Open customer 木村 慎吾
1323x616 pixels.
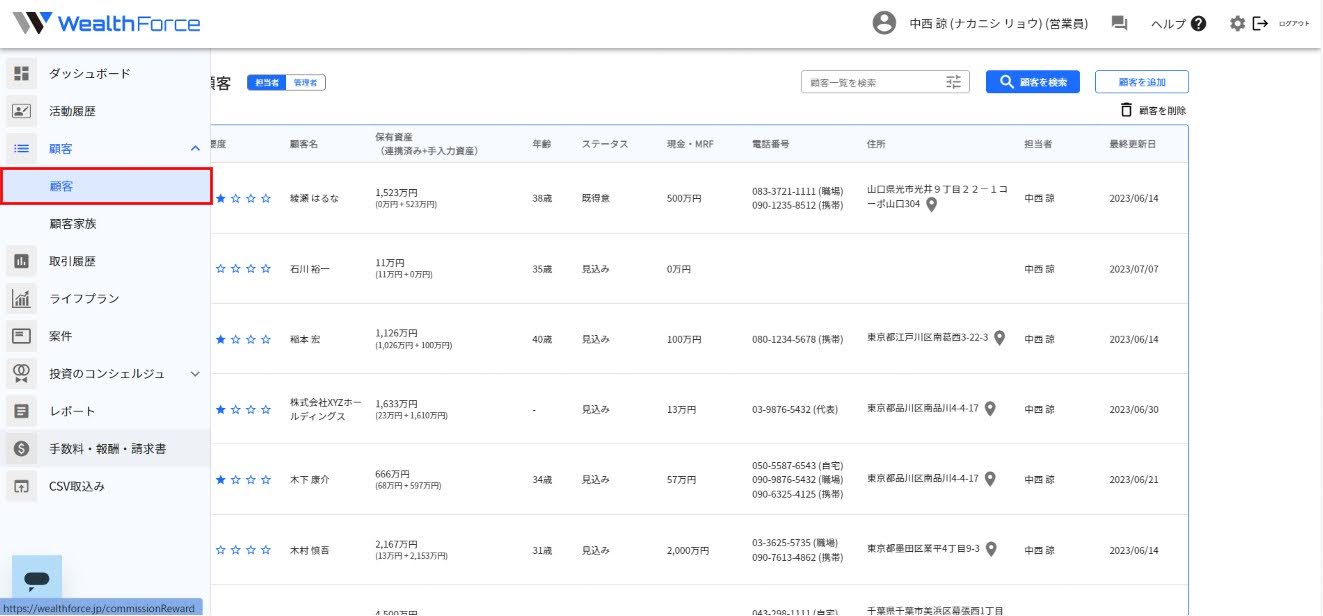point(309,550)
